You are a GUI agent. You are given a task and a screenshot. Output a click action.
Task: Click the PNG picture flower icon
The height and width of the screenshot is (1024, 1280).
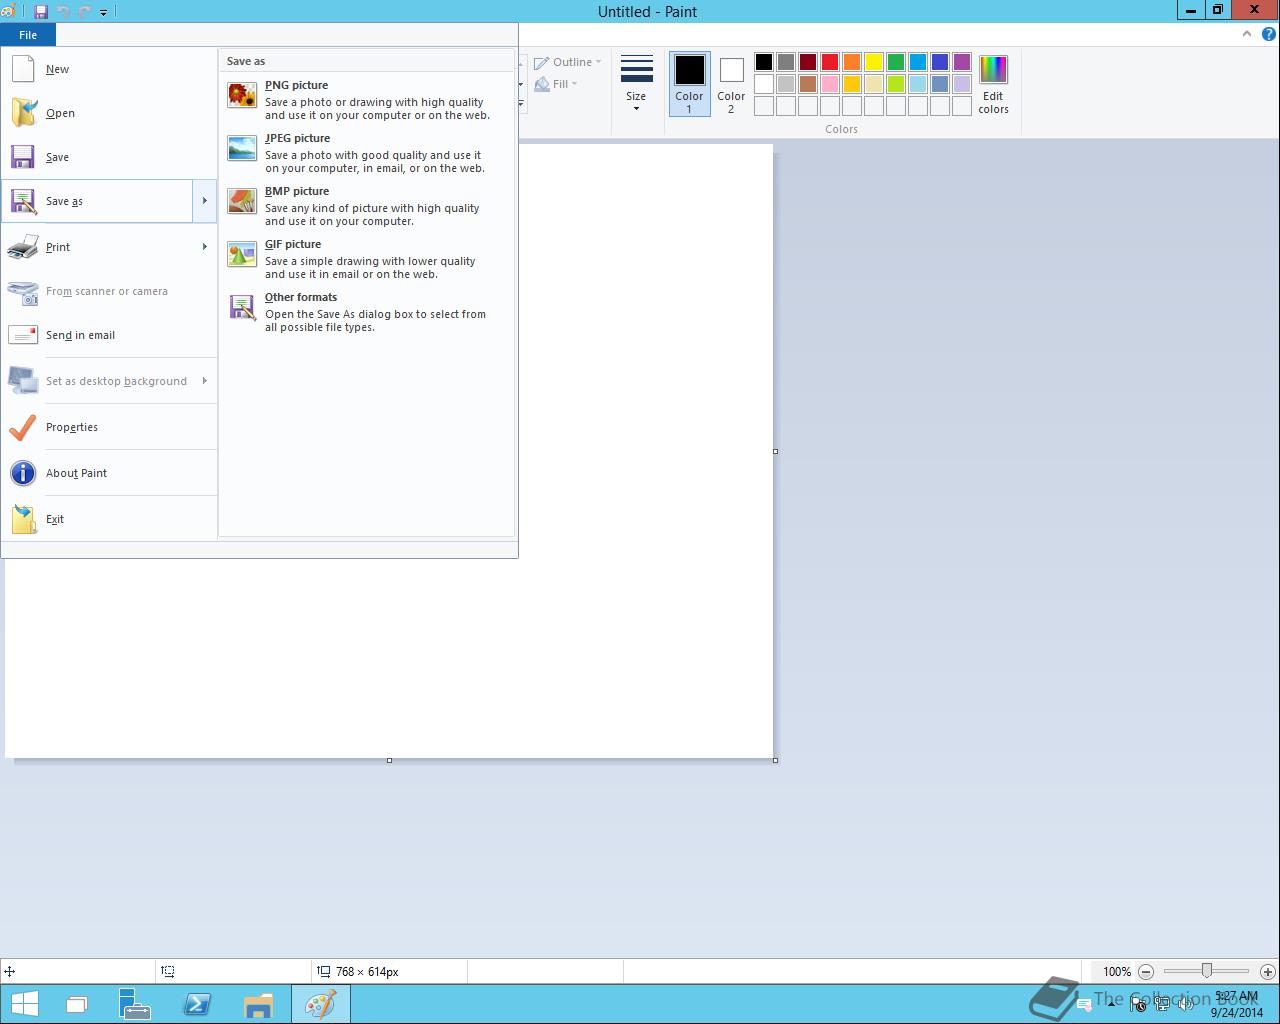coord(242,95)
